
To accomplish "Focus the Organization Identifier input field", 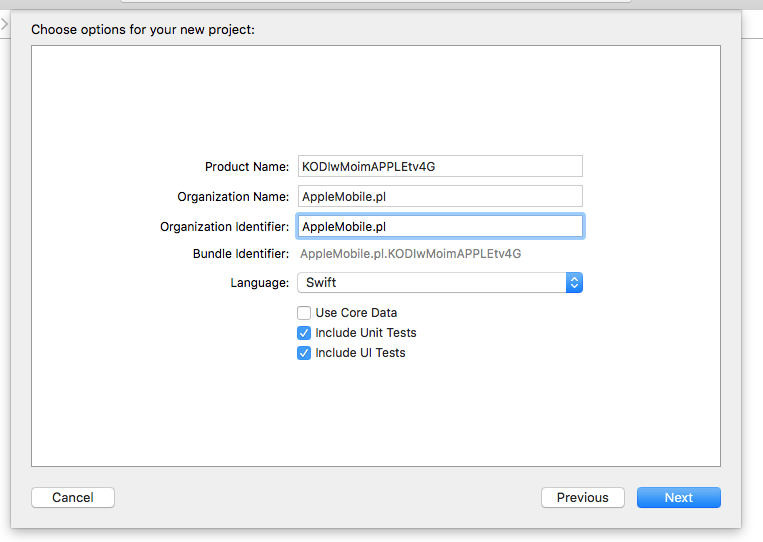I will 439,227.
